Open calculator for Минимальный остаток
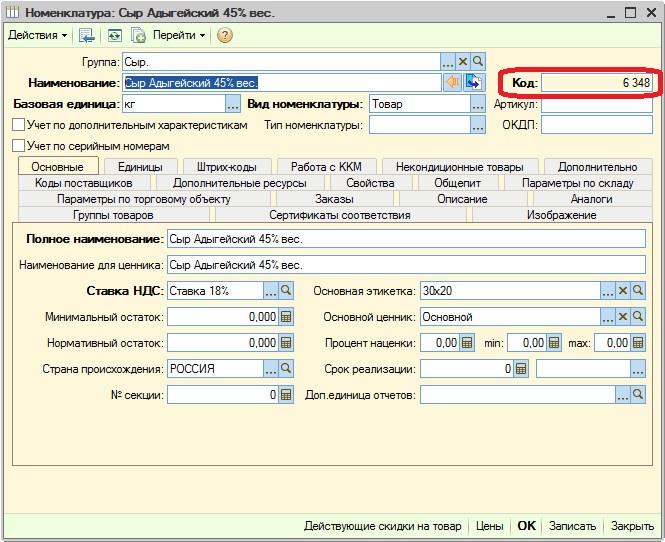 click(x=286, y=317)
